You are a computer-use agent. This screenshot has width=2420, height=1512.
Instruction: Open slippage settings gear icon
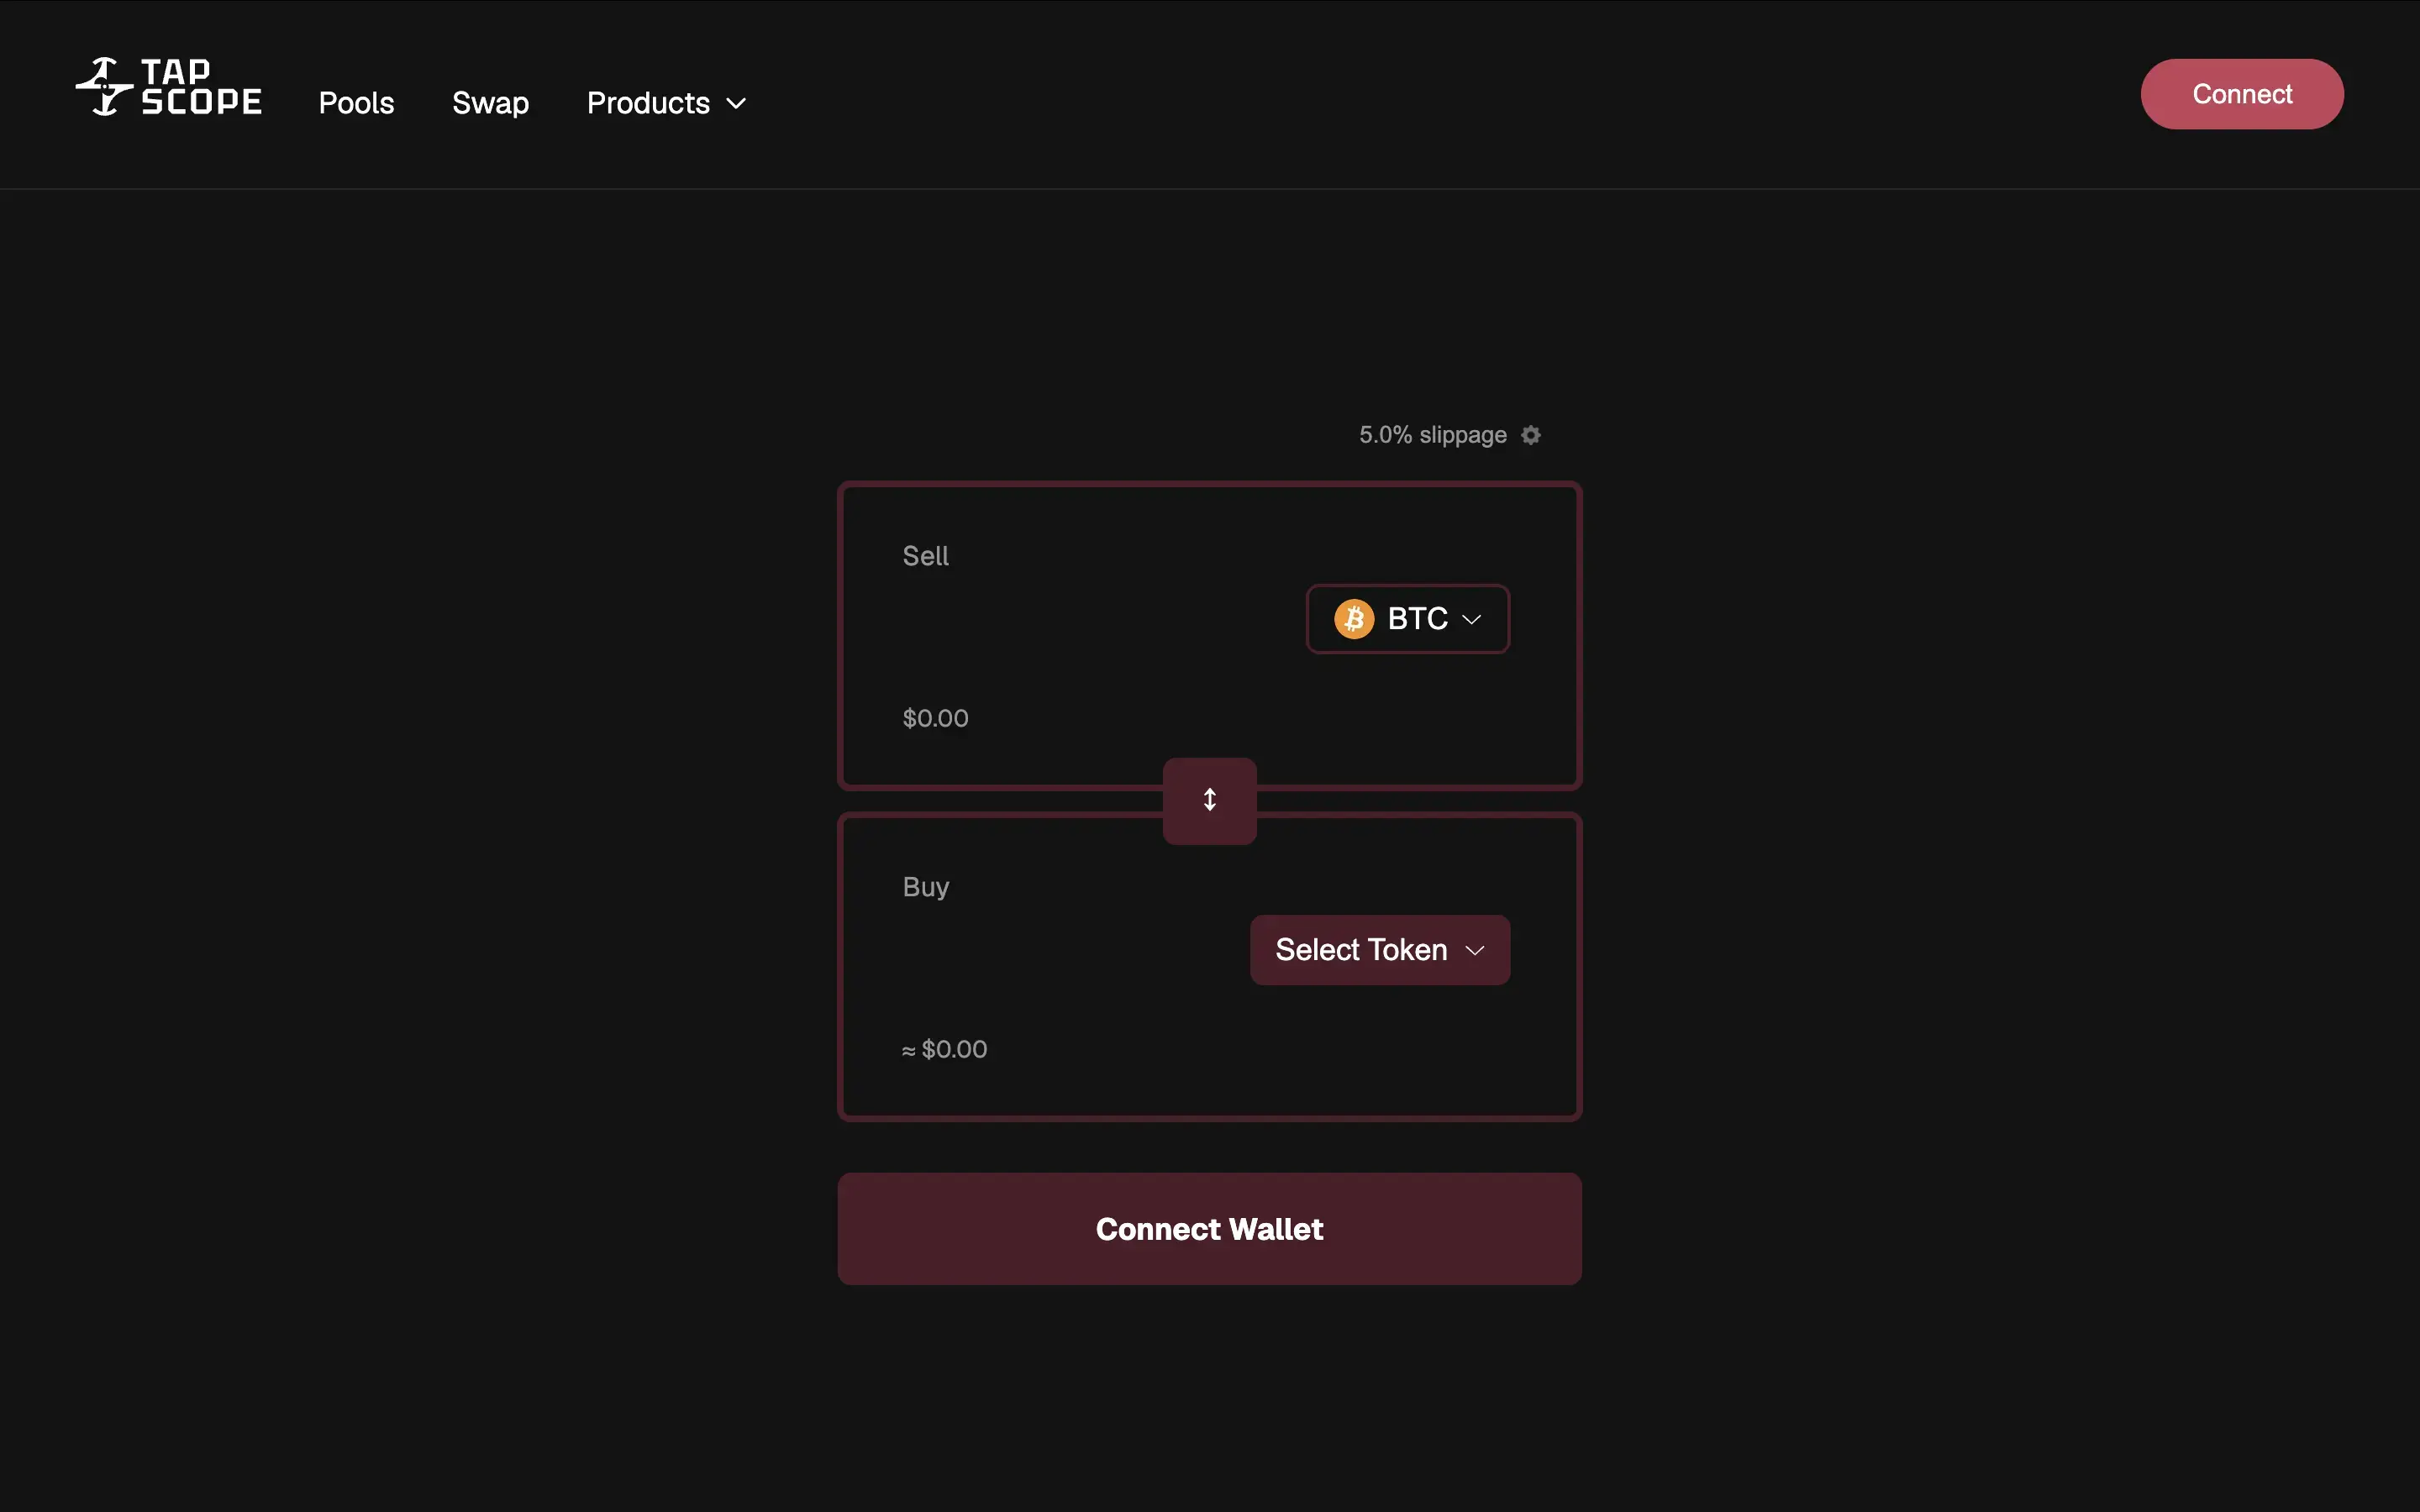[x=1530, y=435]
